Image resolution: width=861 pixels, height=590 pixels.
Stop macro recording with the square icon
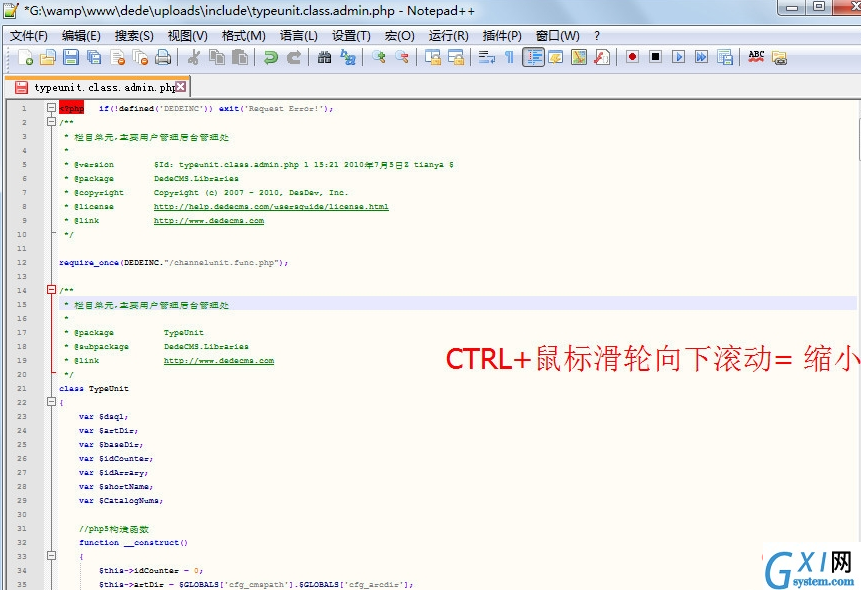(655, 57)
